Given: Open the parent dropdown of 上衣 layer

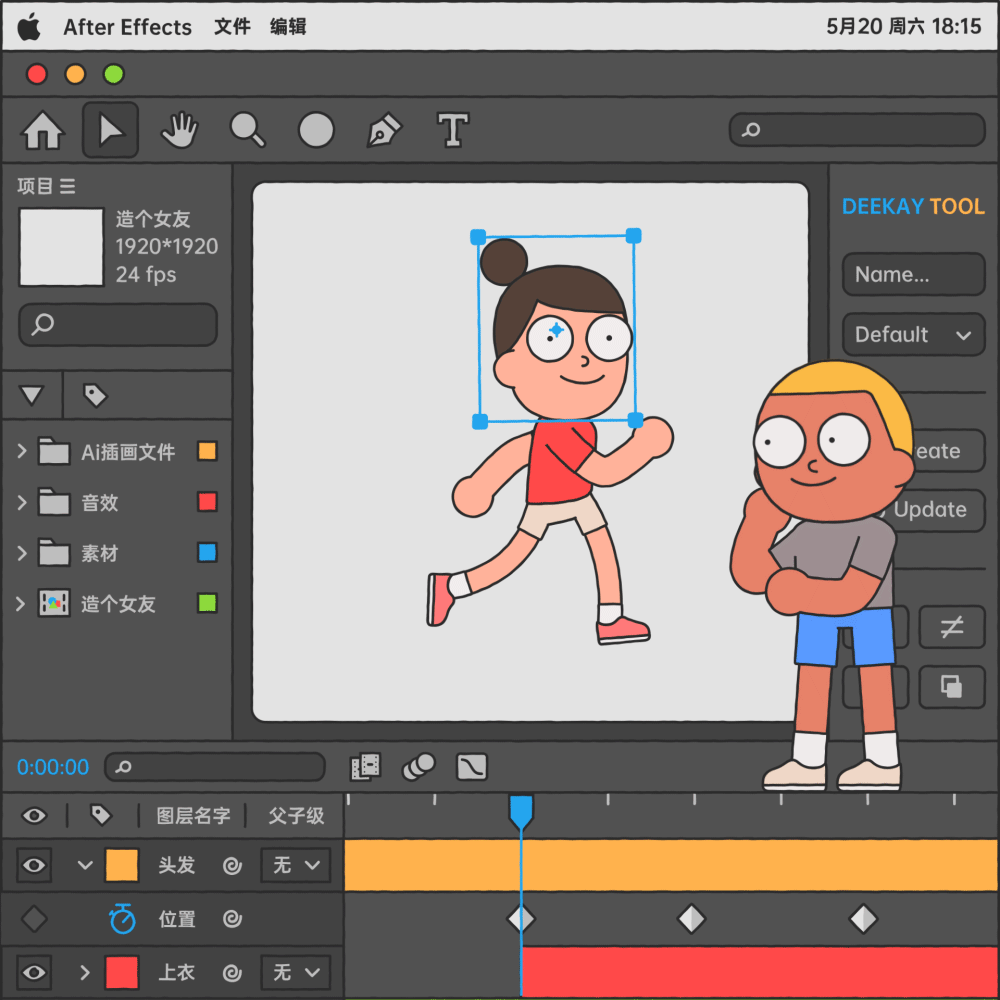Looking at the screenshot, I should pos(295,973).
